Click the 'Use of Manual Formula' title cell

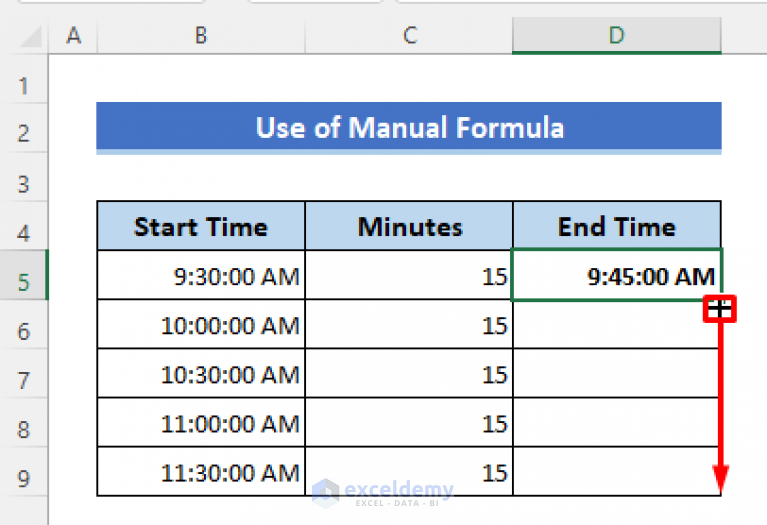point(409,128)
